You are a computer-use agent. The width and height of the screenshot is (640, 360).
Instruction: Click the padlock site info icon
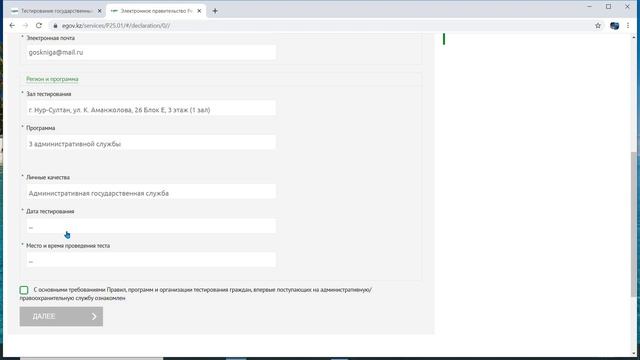point(56,25)
